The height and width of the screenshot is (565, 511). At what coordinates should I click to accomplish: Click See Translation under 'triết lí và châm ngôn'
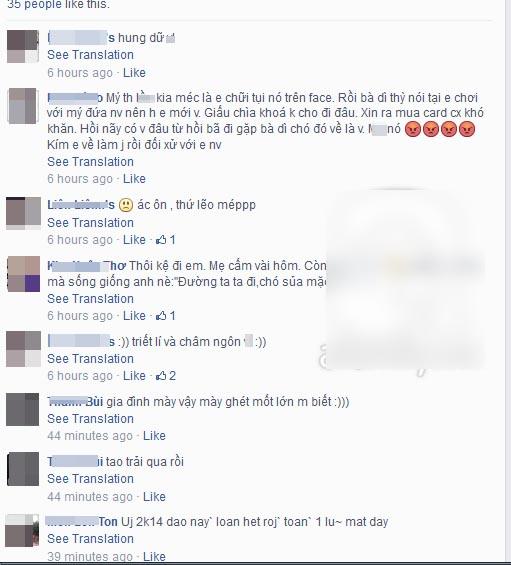90,359
